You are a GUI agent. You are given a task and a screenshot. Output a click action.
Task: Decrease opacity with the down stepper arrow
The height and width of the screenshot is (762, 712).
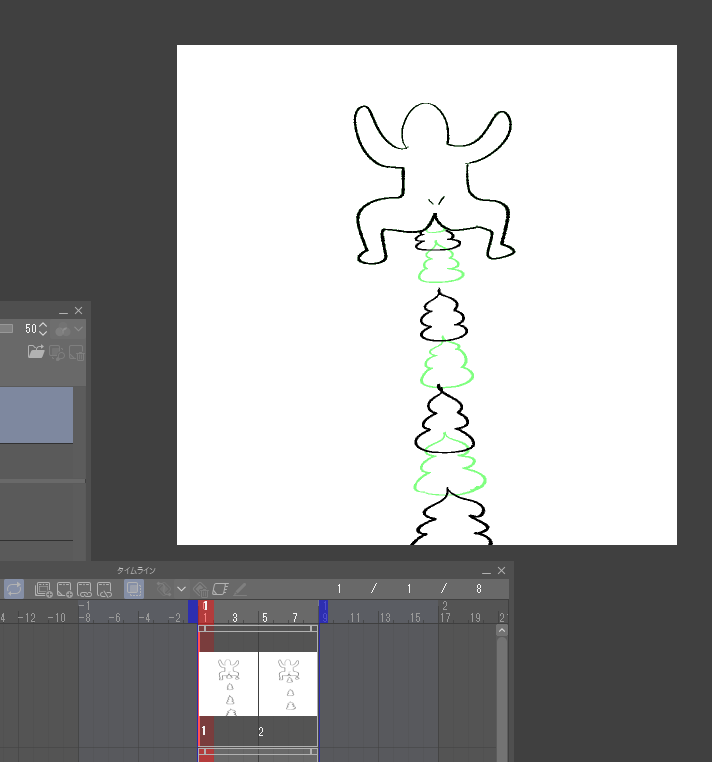click(43, 333)
